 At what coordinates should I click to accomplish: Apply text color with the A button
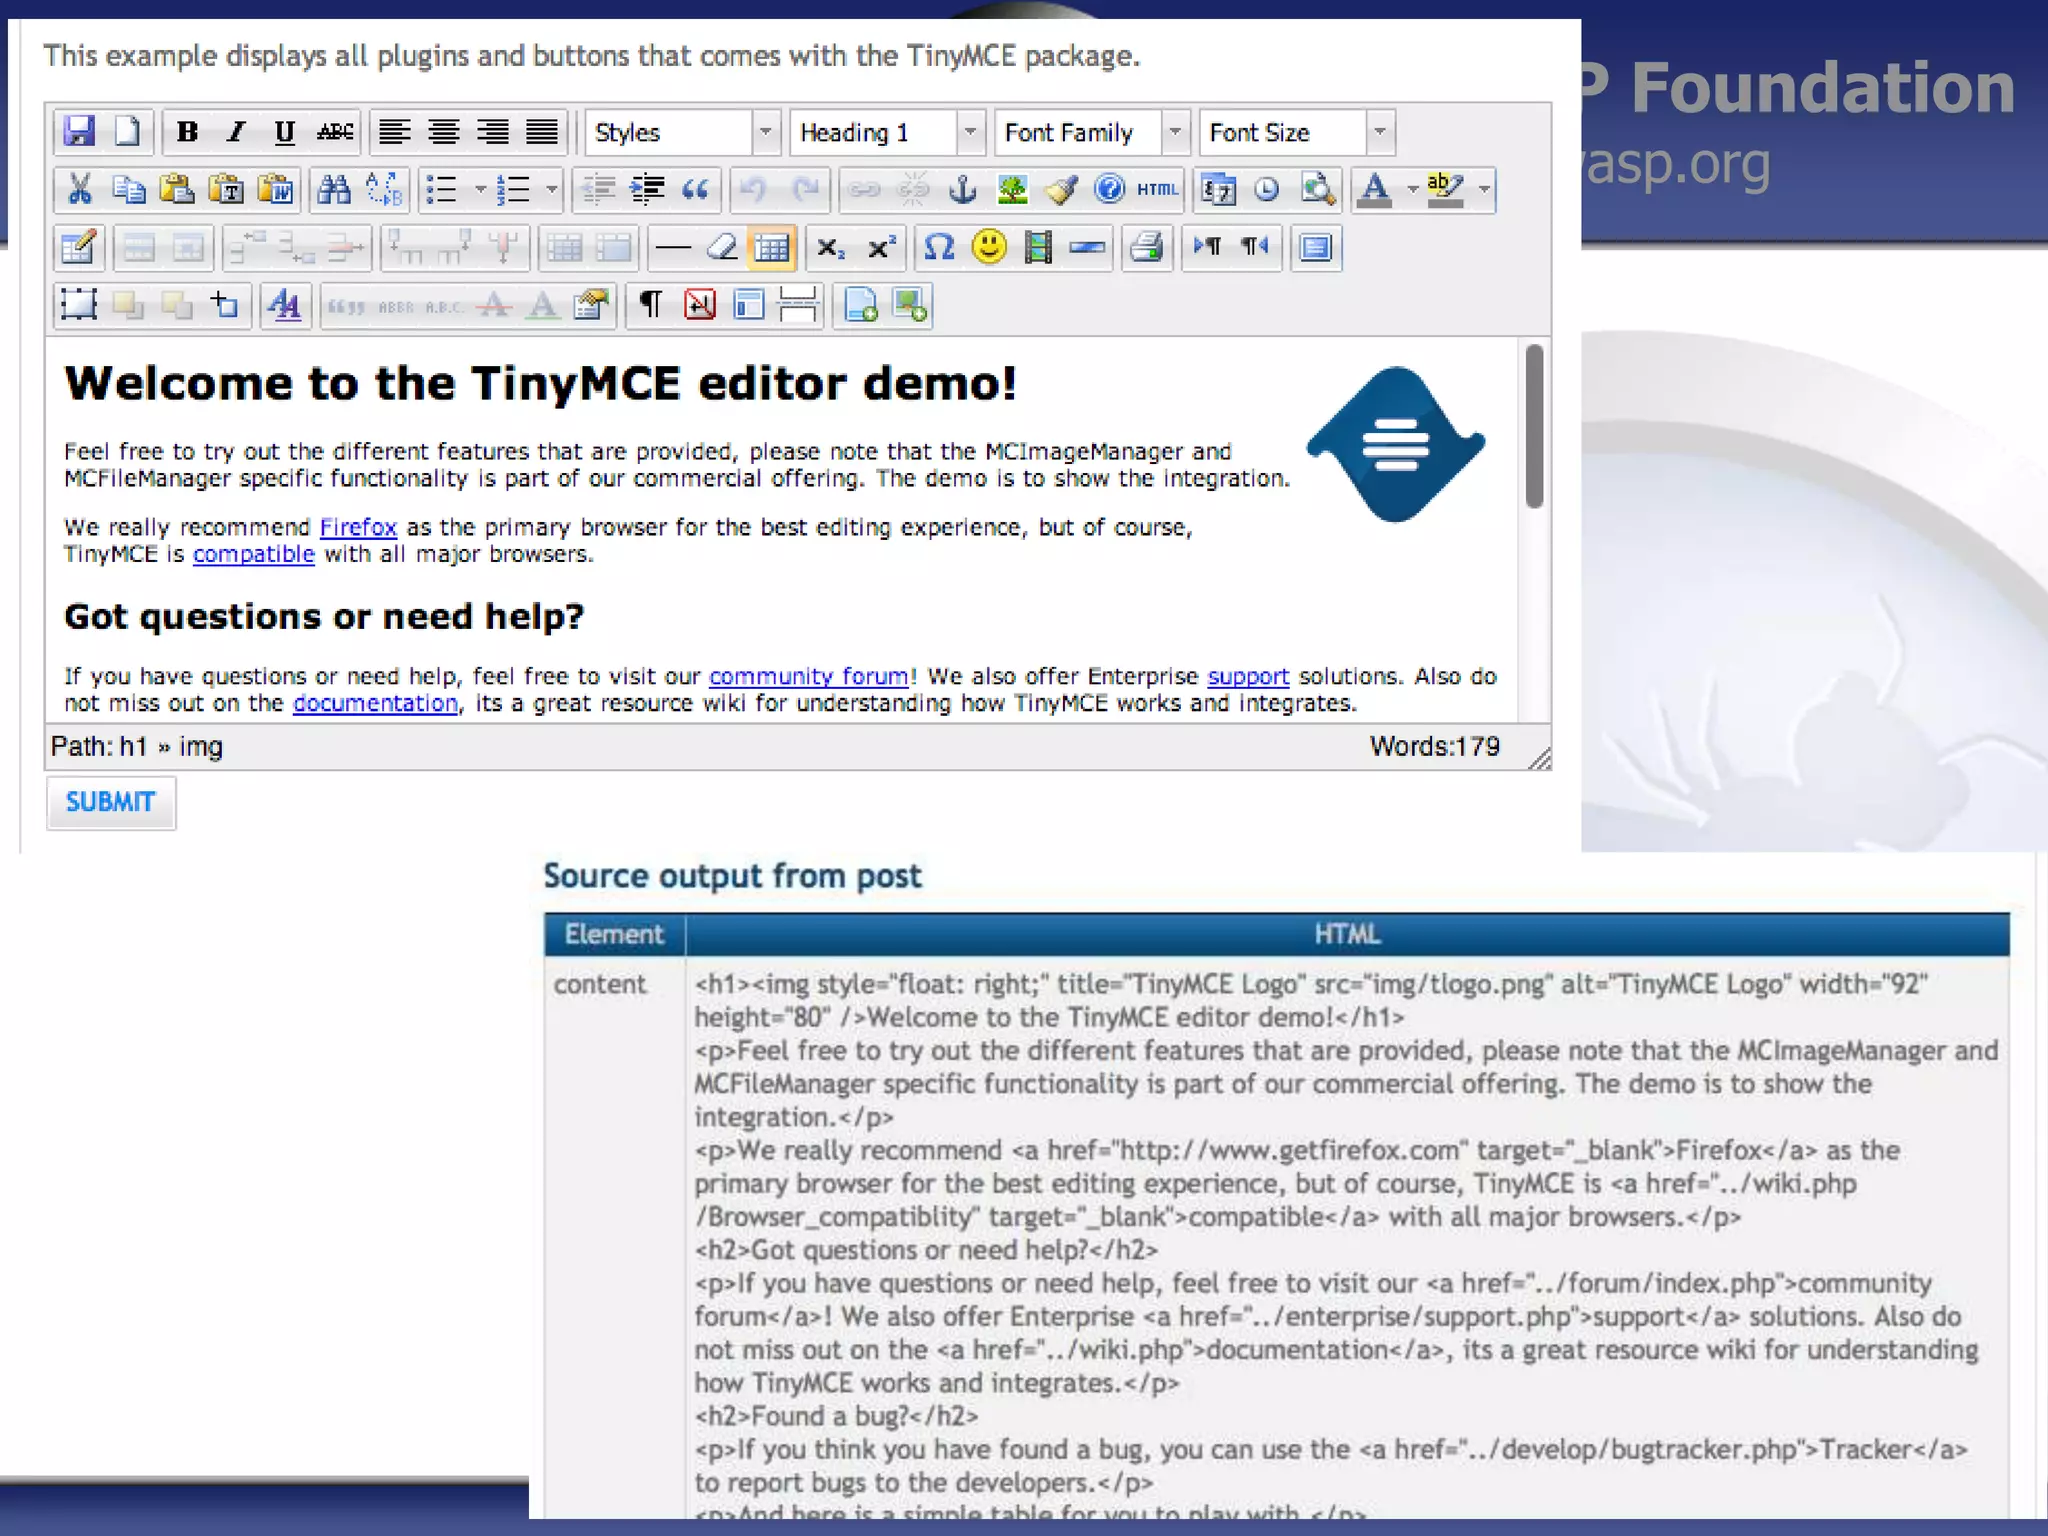click(x=1376, y=189)
